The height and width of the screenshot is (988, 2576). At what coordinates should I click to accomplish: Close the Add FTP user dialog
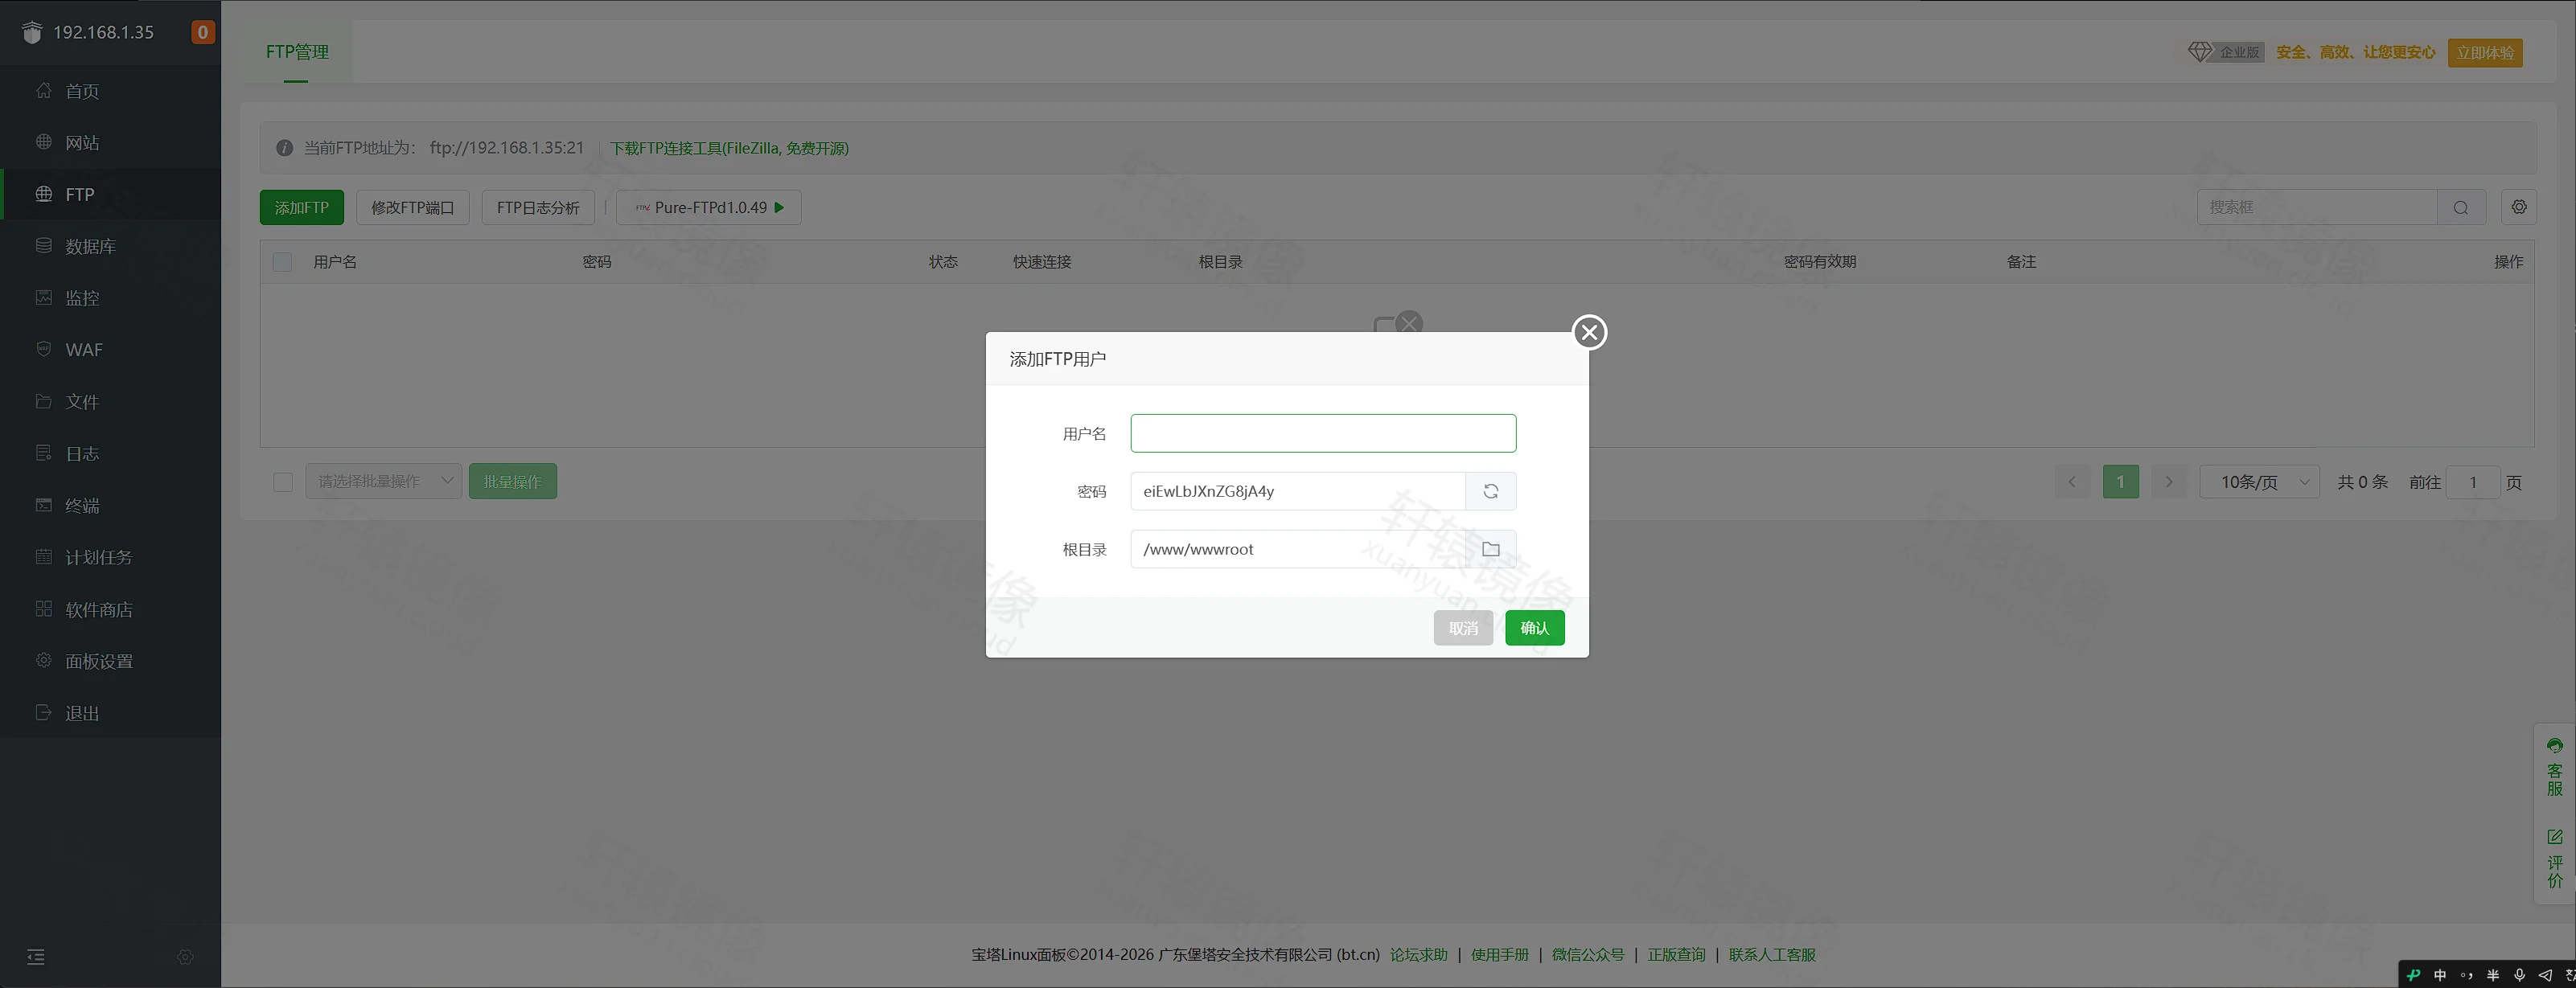pyautogui.click(x=1589, y=332)
